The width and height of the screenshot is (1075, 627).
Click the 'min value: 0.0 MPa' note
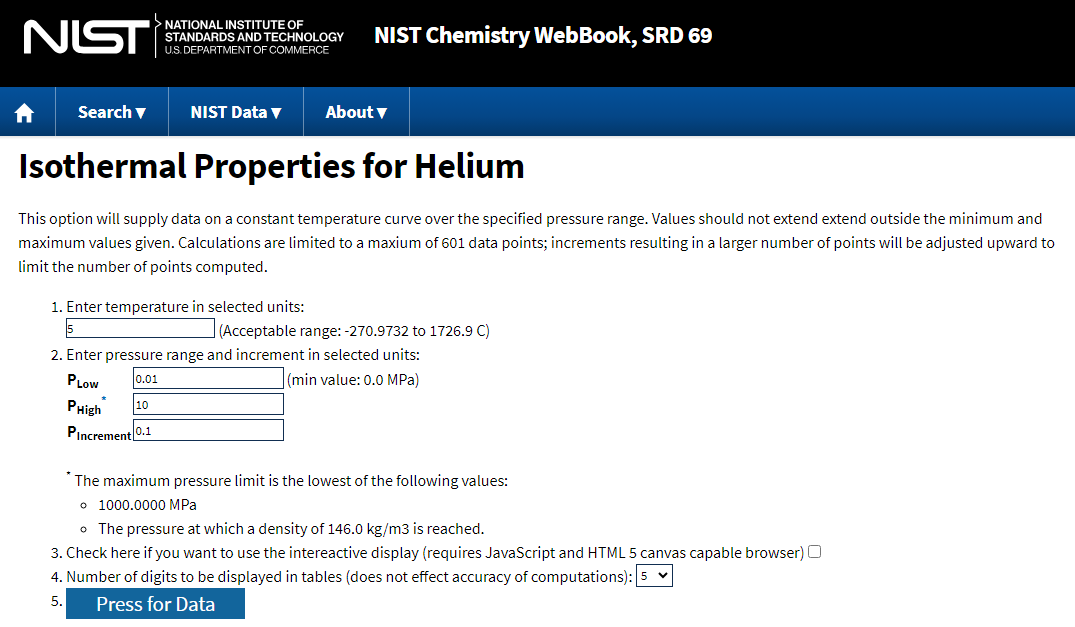[352, 379]
